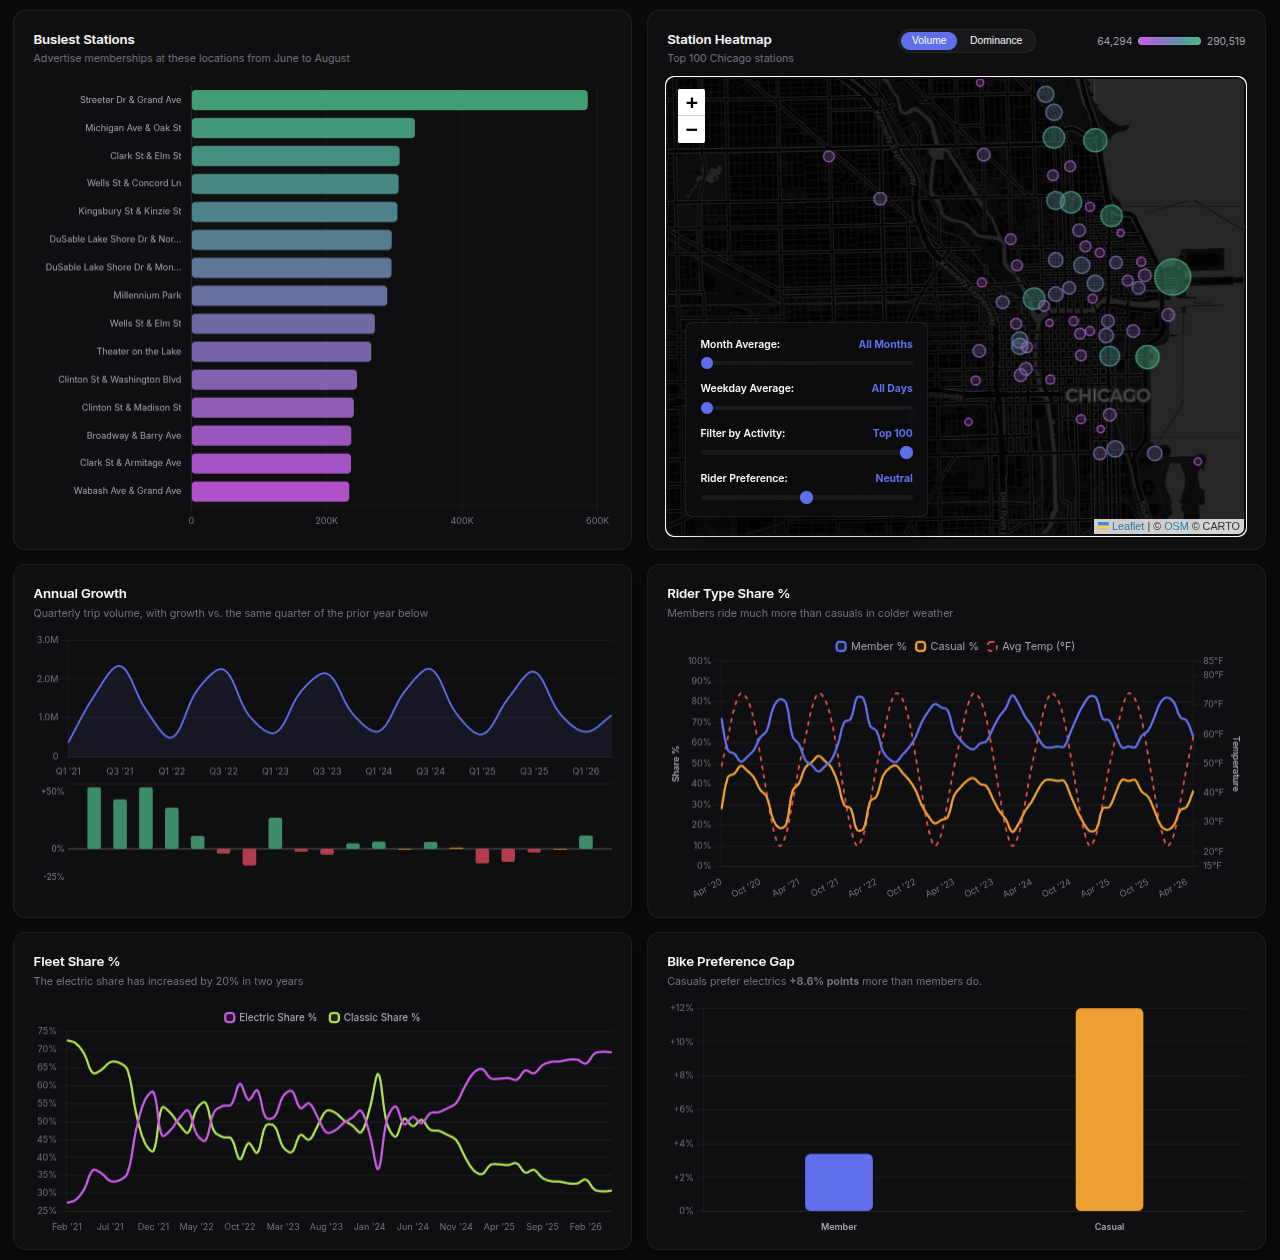Click the Wells St & Concord Ln bar
1280x1260 pixels.
tap(295, 184)
